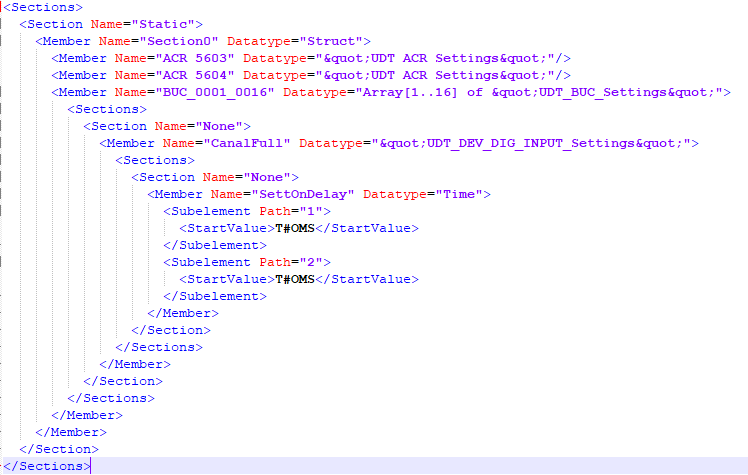The width and height of the screenshot is (748, 475).
Task: Click the "Static" section name value
Action: coord(163,24)
